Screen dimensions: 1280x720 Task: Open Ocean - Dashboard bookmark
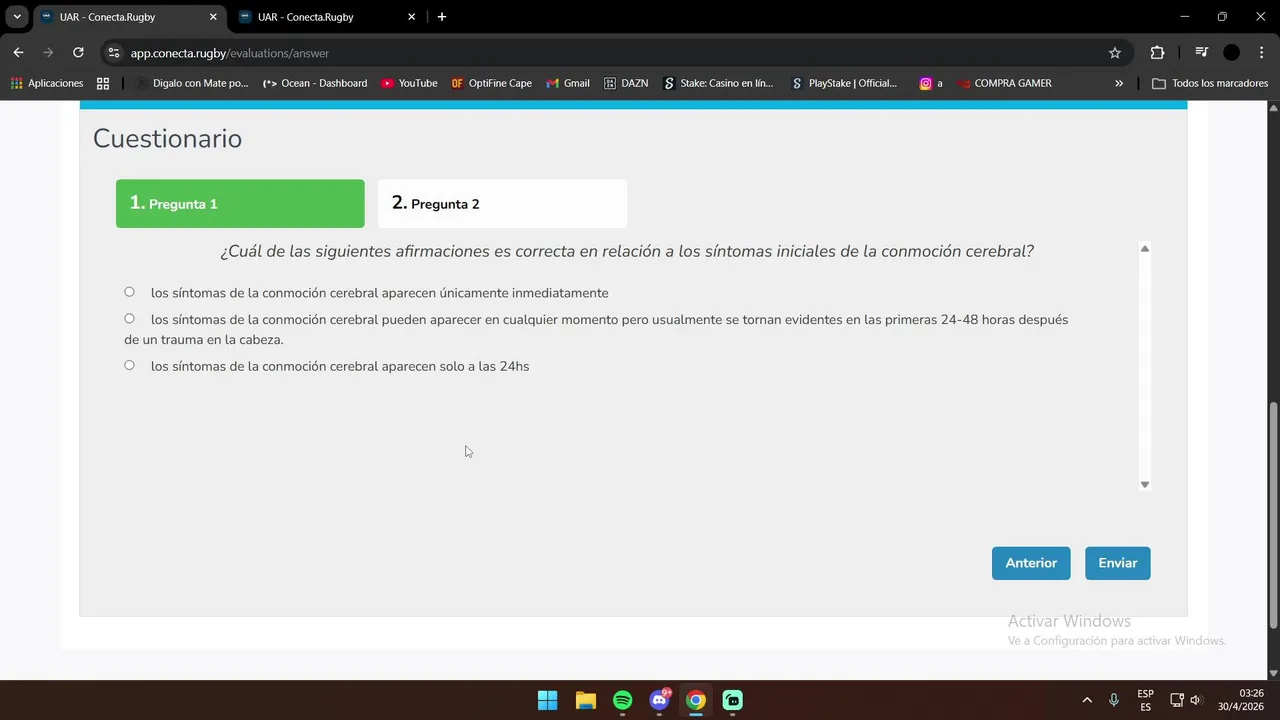click(x=315, y=83)
